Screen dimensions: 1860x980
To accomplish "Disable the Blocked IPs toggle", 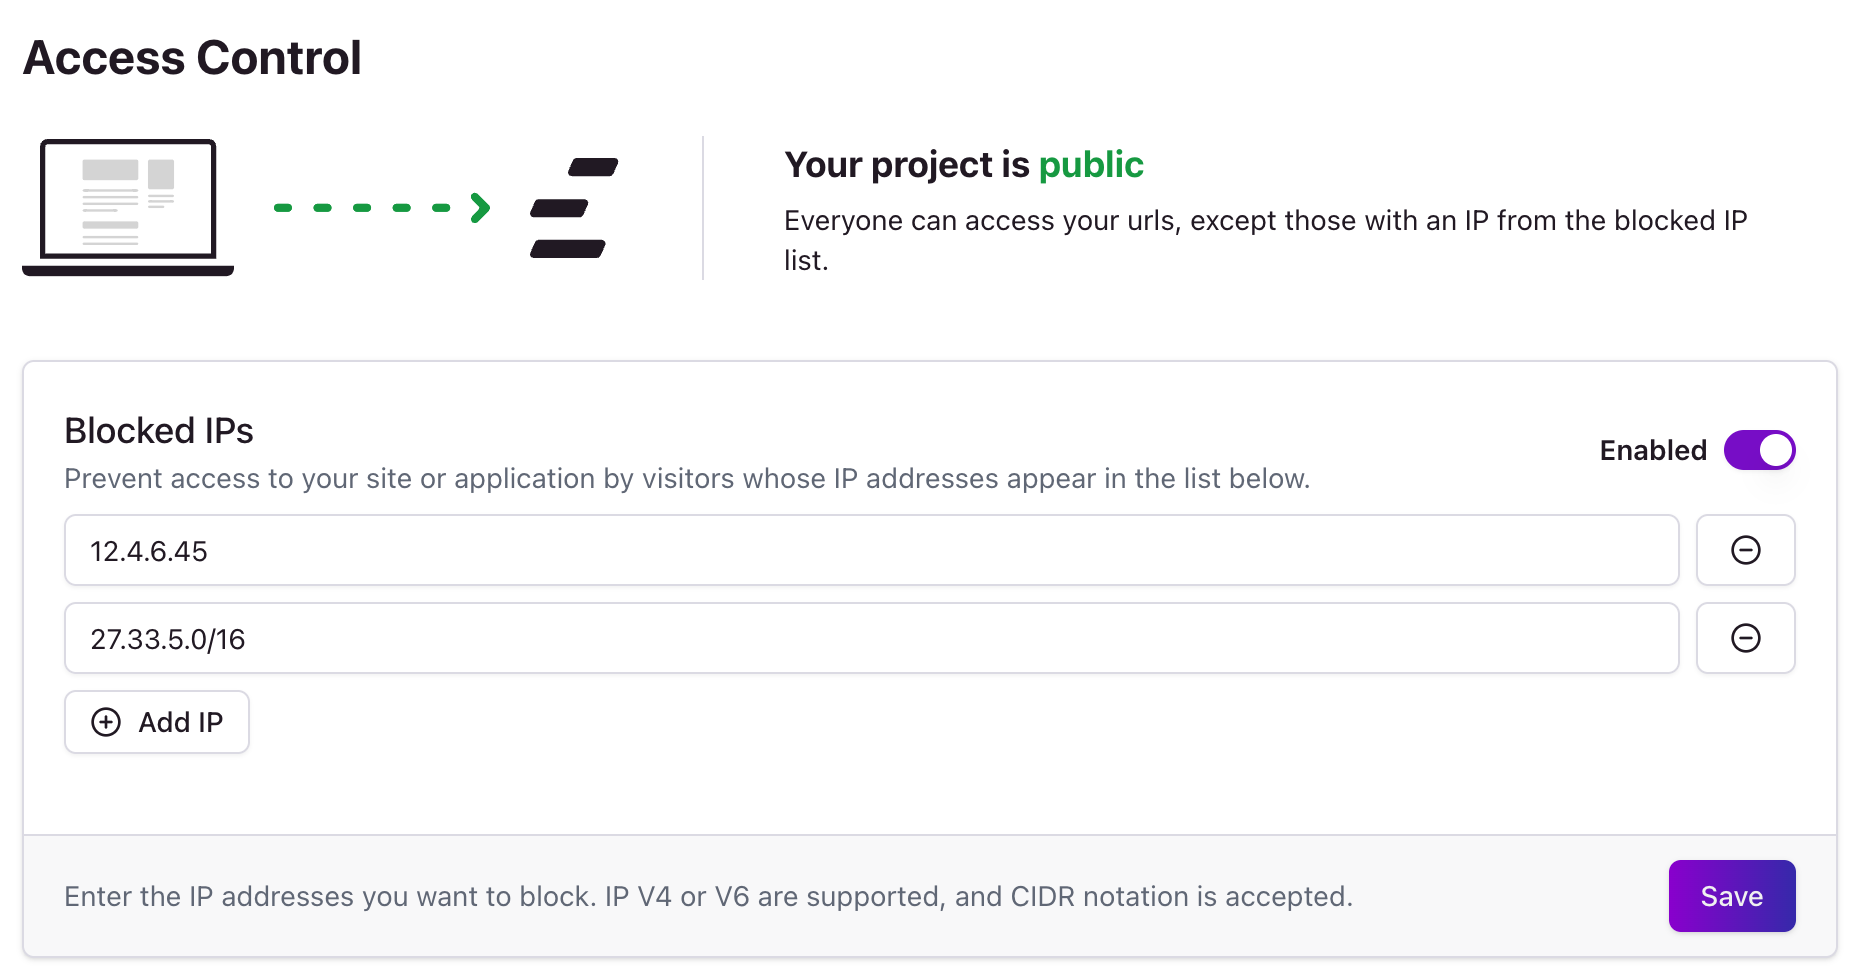I will [1759, 450].
